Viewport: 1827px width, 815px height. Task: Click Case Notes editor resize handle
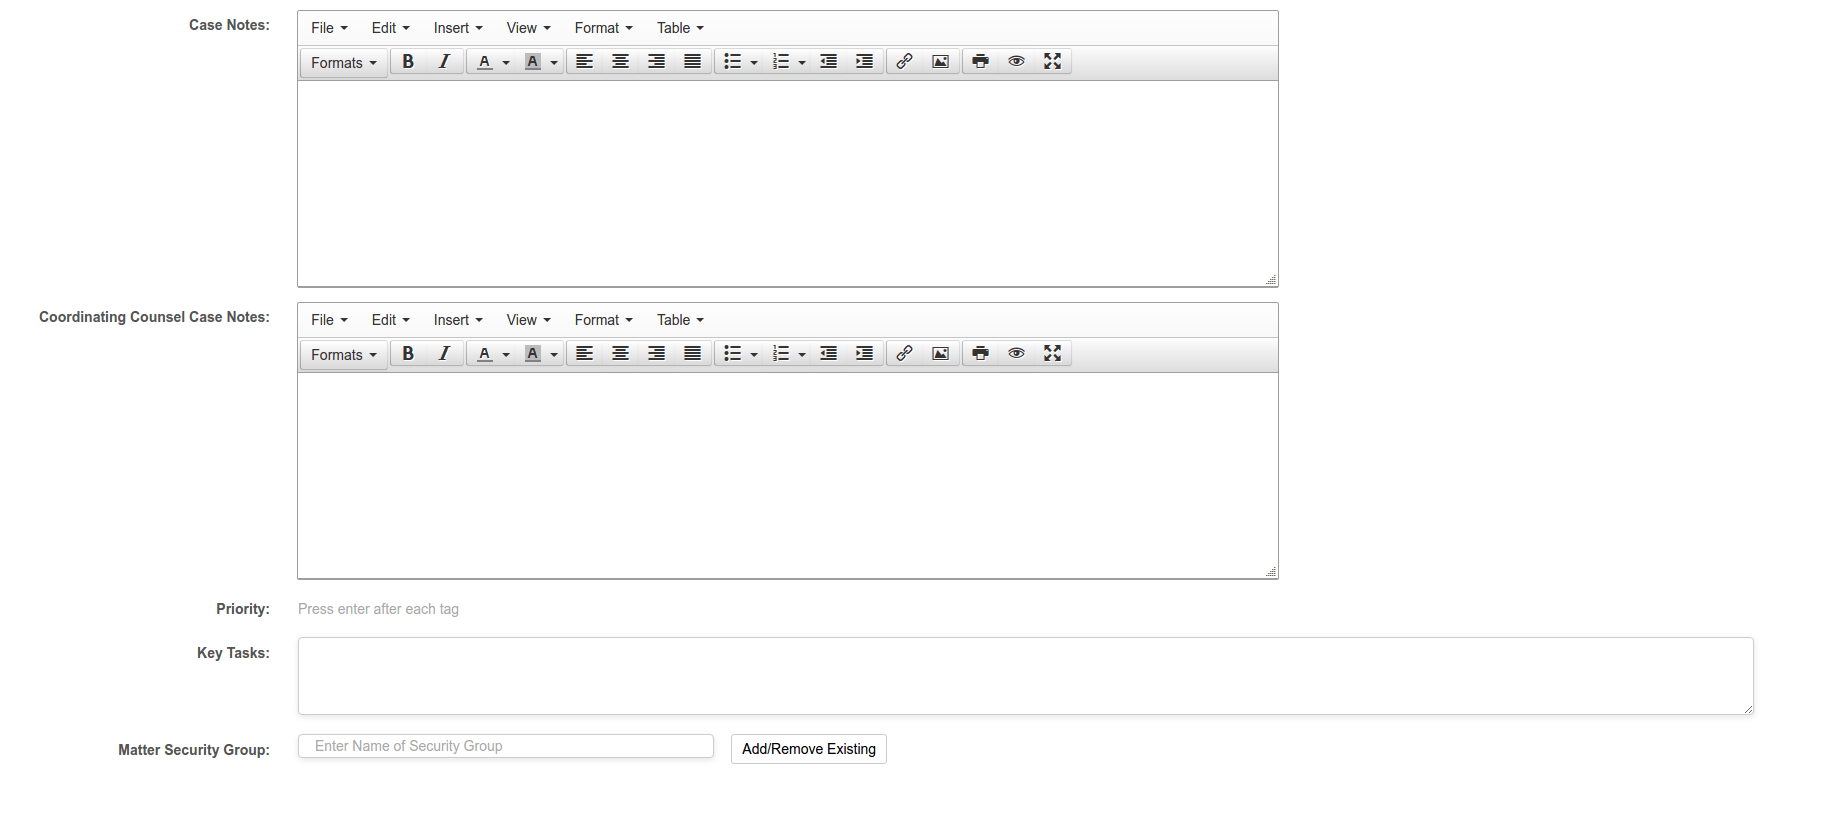[x=1271, y=280]
